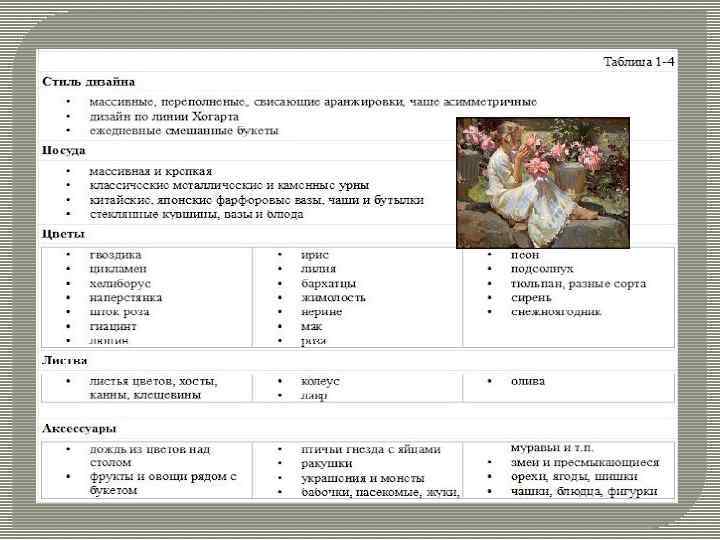
Task: Click the foliage entry 'колеус'
Action: [x=320, y=381]
